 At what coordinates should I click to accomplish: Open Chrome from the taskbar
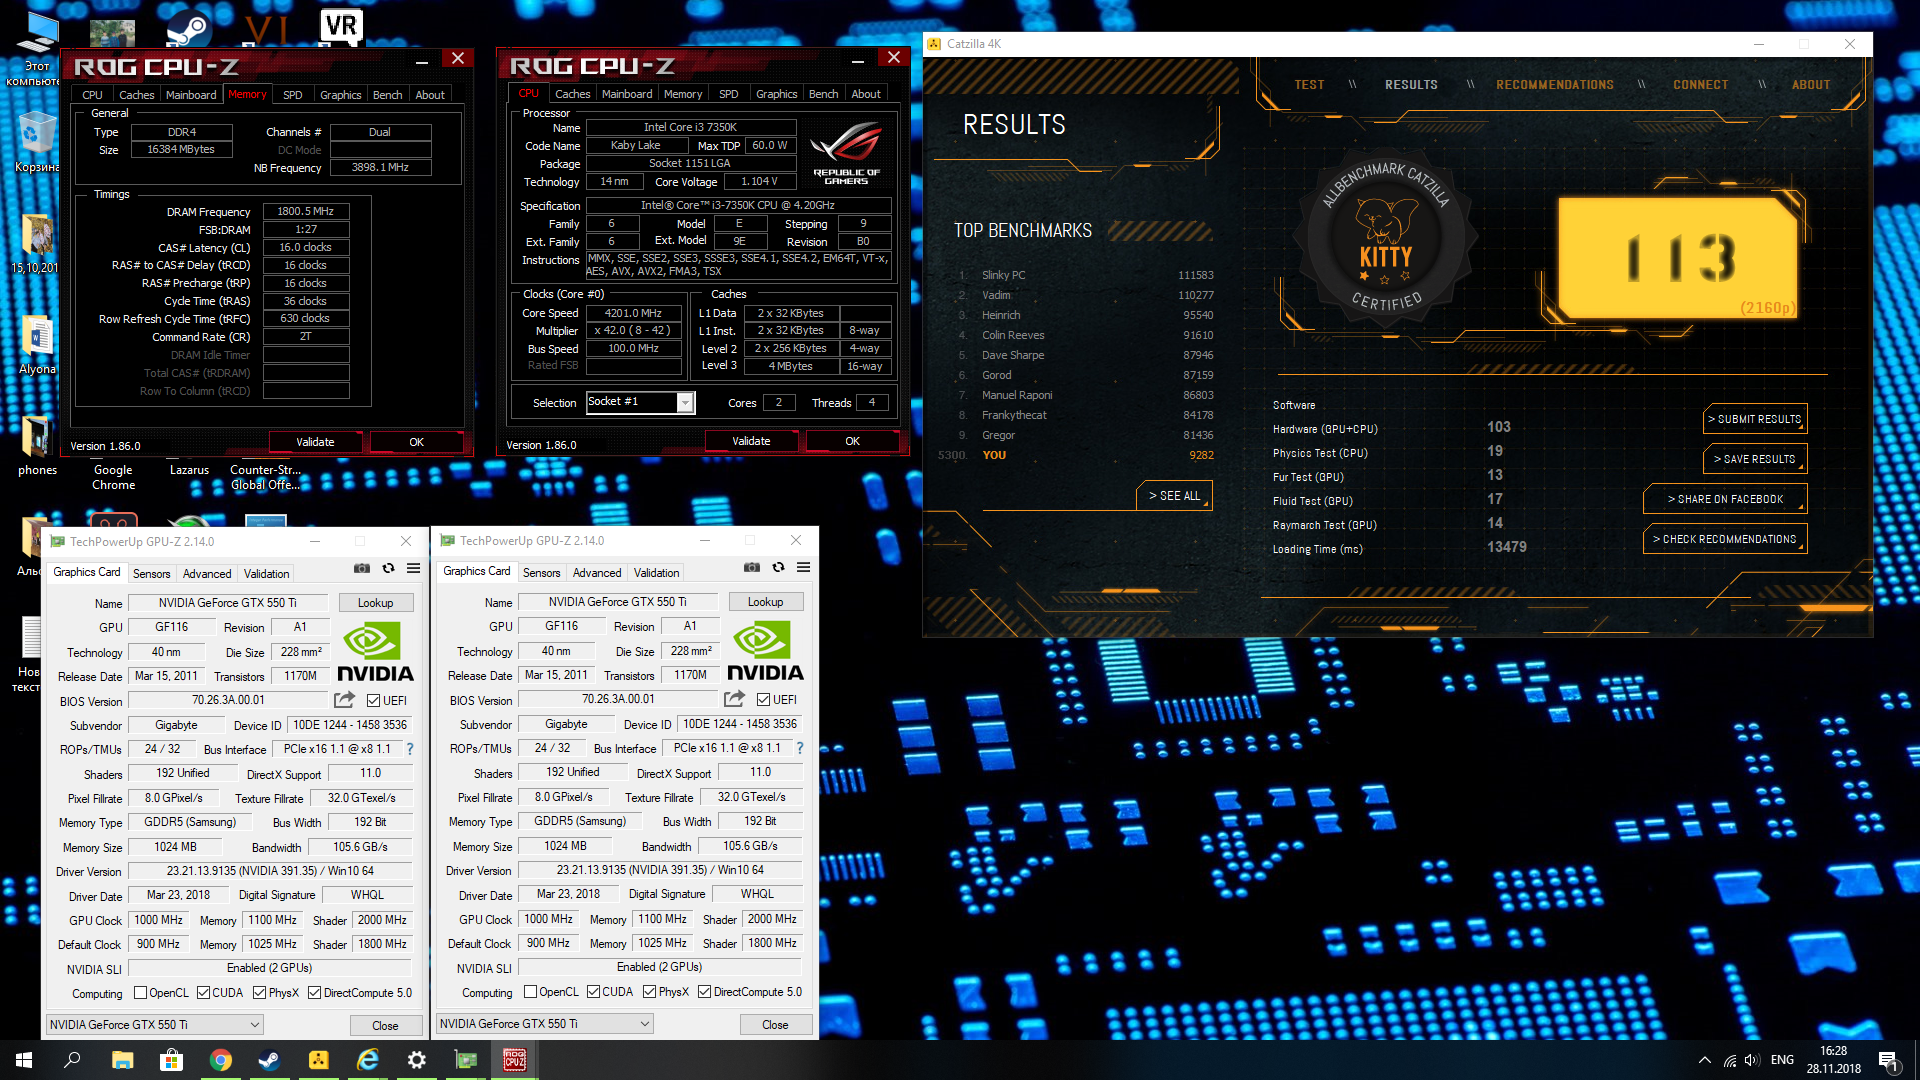point(220,1060)
